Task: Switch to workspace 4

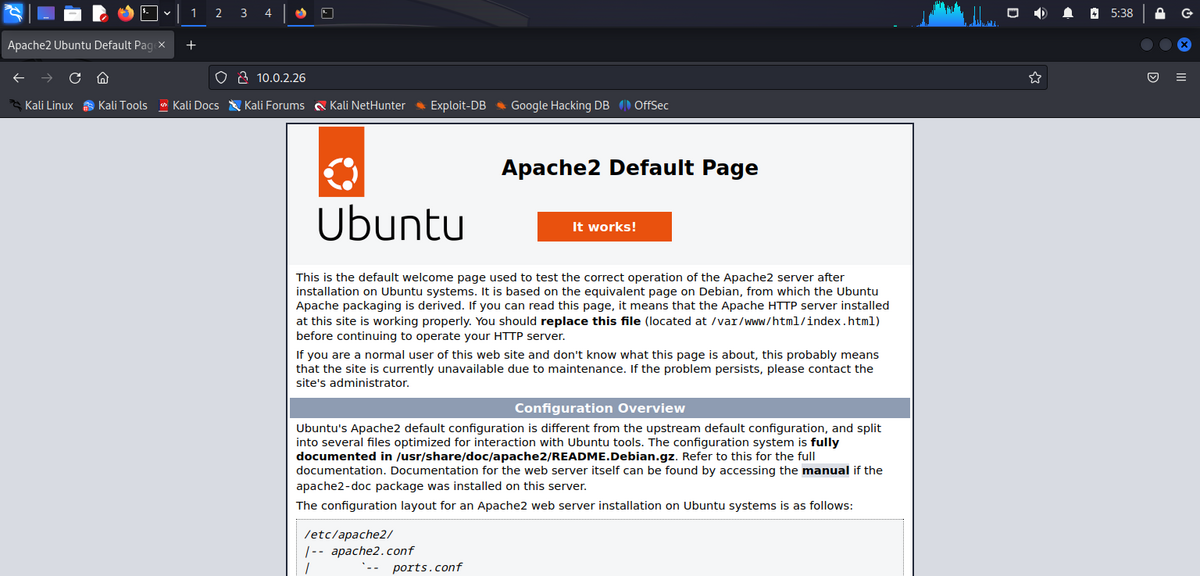Action: (x=268, y=13)
